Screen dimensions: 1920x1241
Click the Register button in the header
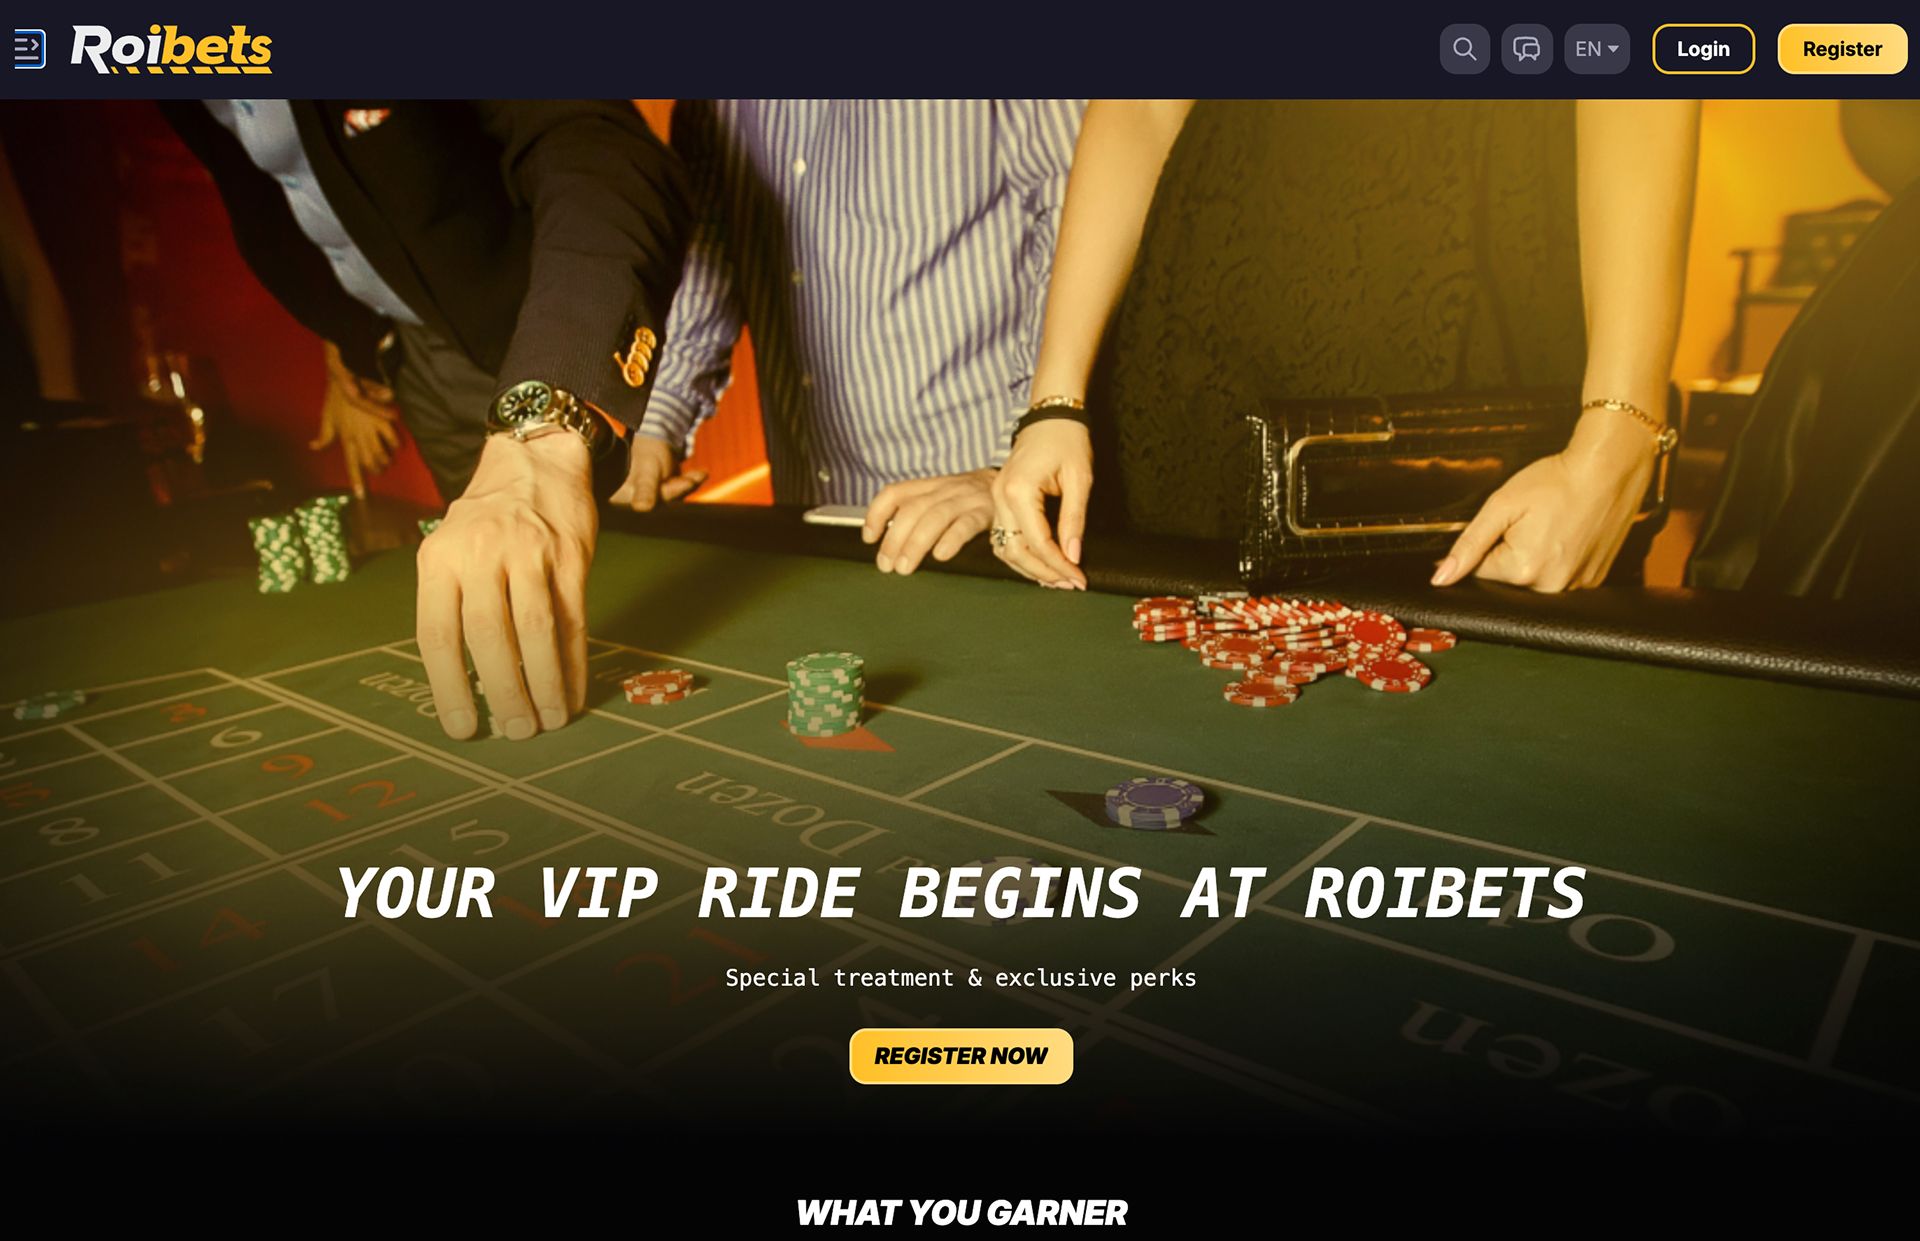pos(1842,49)
